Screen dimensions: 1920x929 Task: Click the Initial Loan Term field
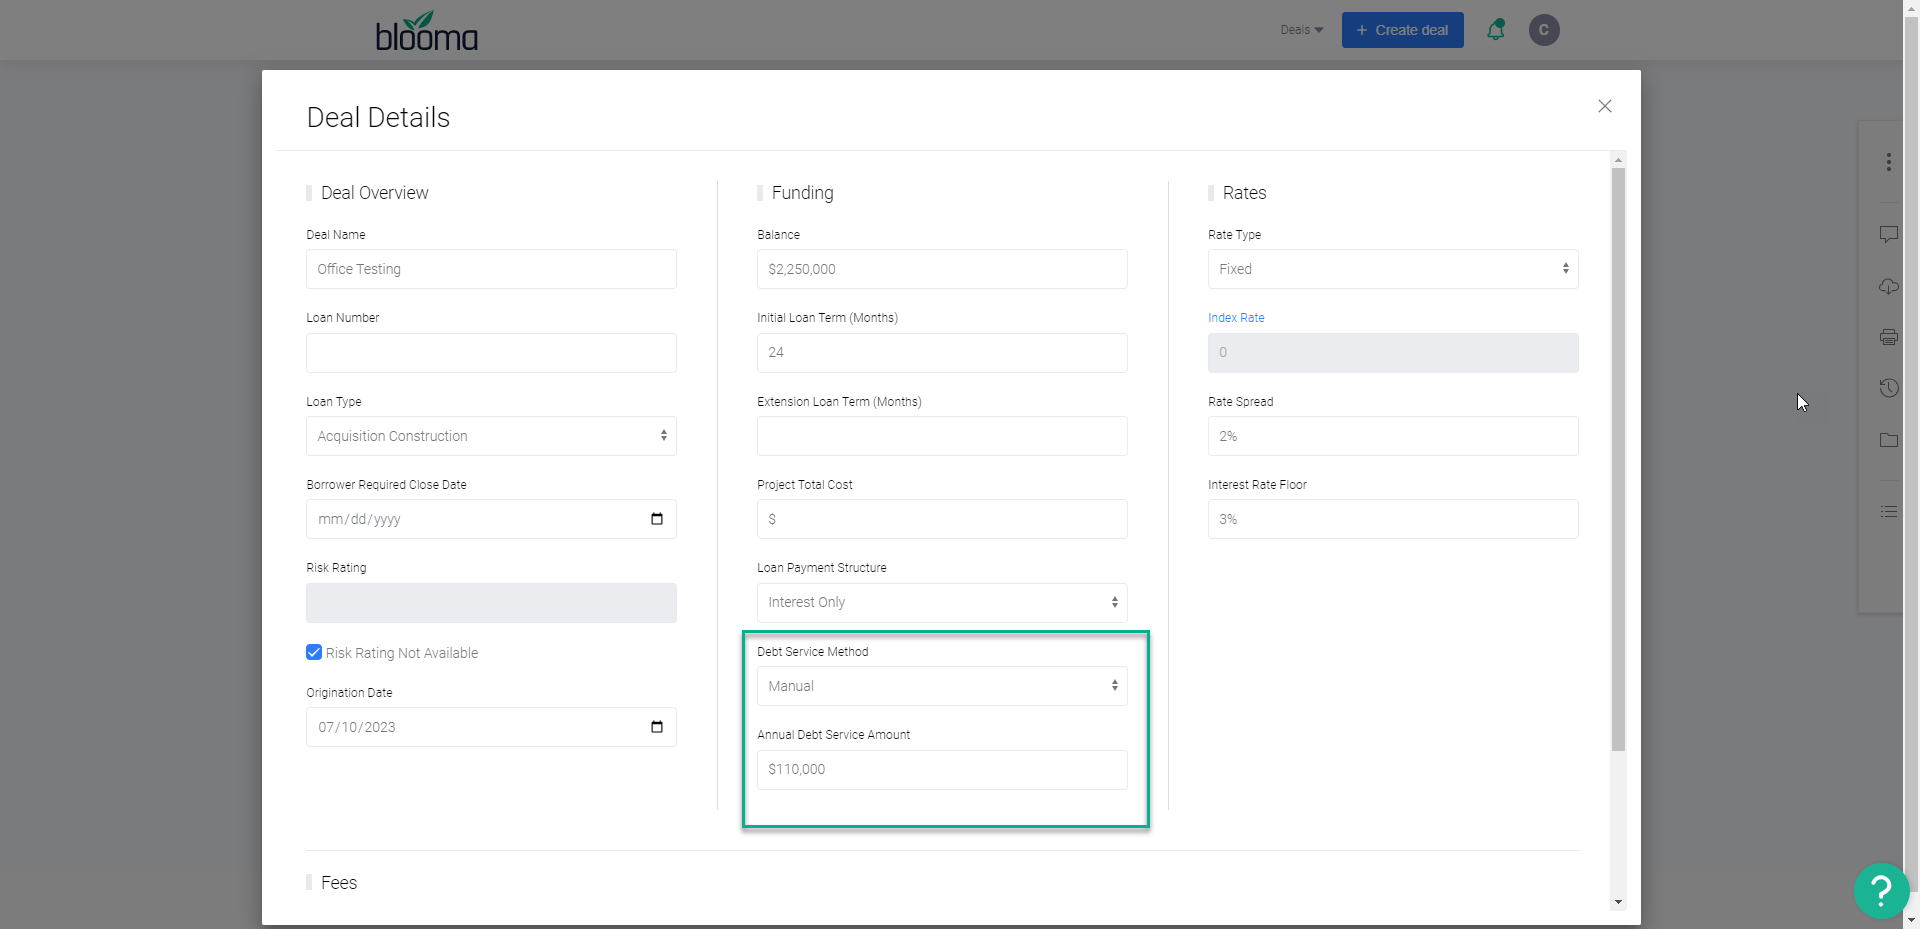942,353
